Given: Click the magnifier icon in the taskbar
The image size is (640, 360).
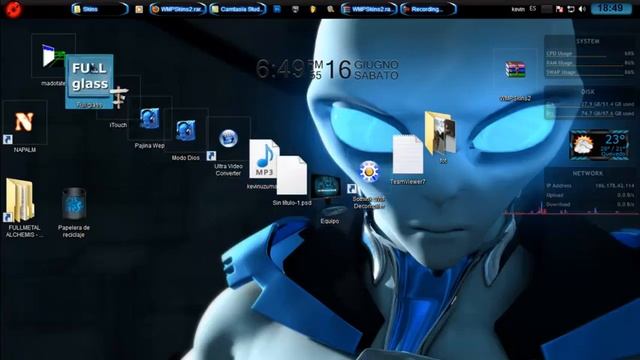Looking at the screenshot, I should (x=330, y=9).
